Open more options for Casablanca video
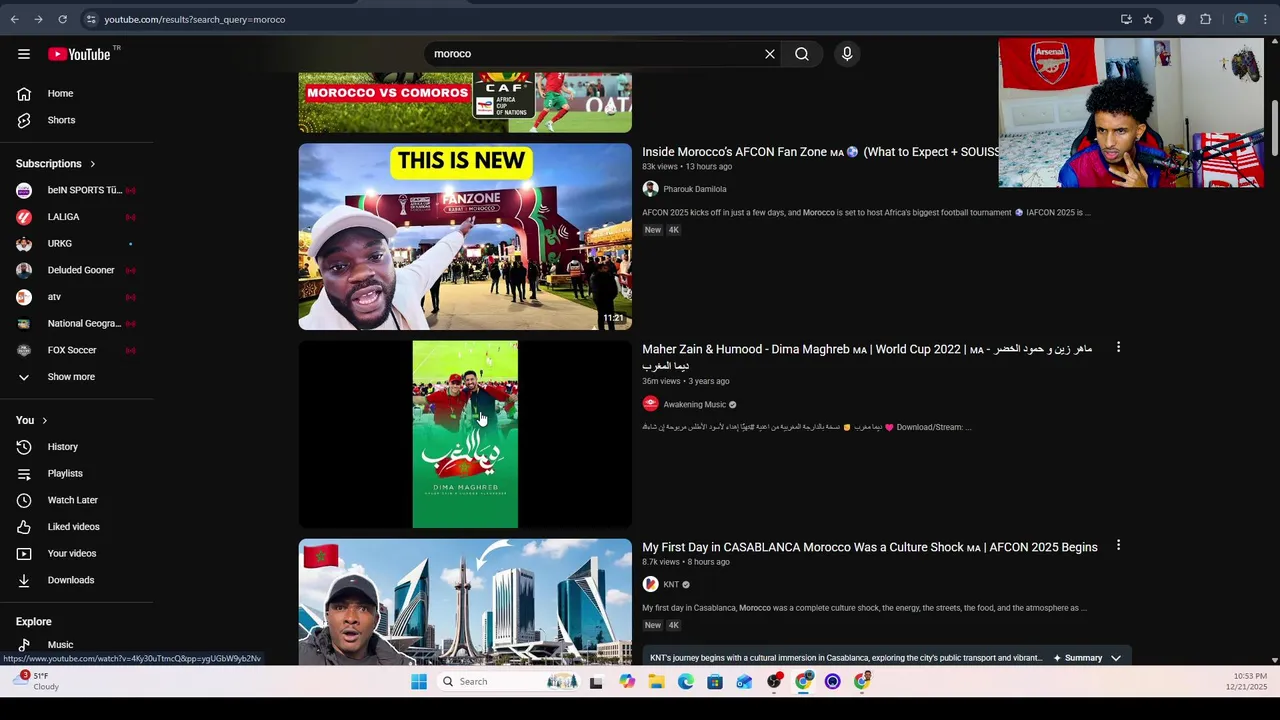 point(1118,545)
